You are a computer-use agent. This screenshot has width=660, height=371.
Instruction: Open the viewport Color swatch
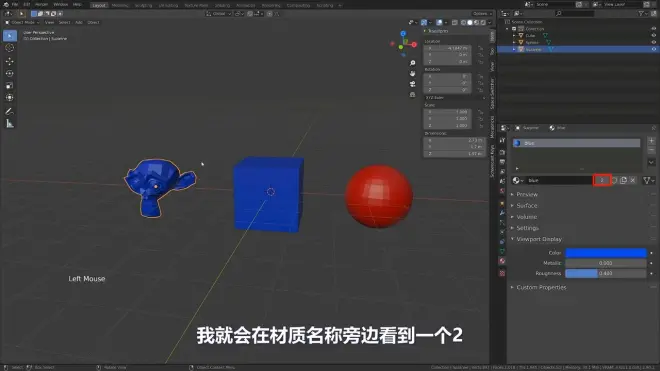click(605, 253)
